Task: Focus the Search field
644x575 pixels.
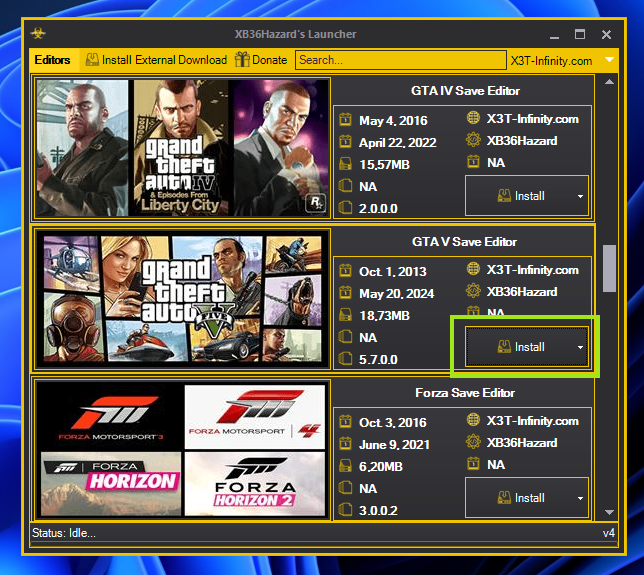Action: point(400,60)
